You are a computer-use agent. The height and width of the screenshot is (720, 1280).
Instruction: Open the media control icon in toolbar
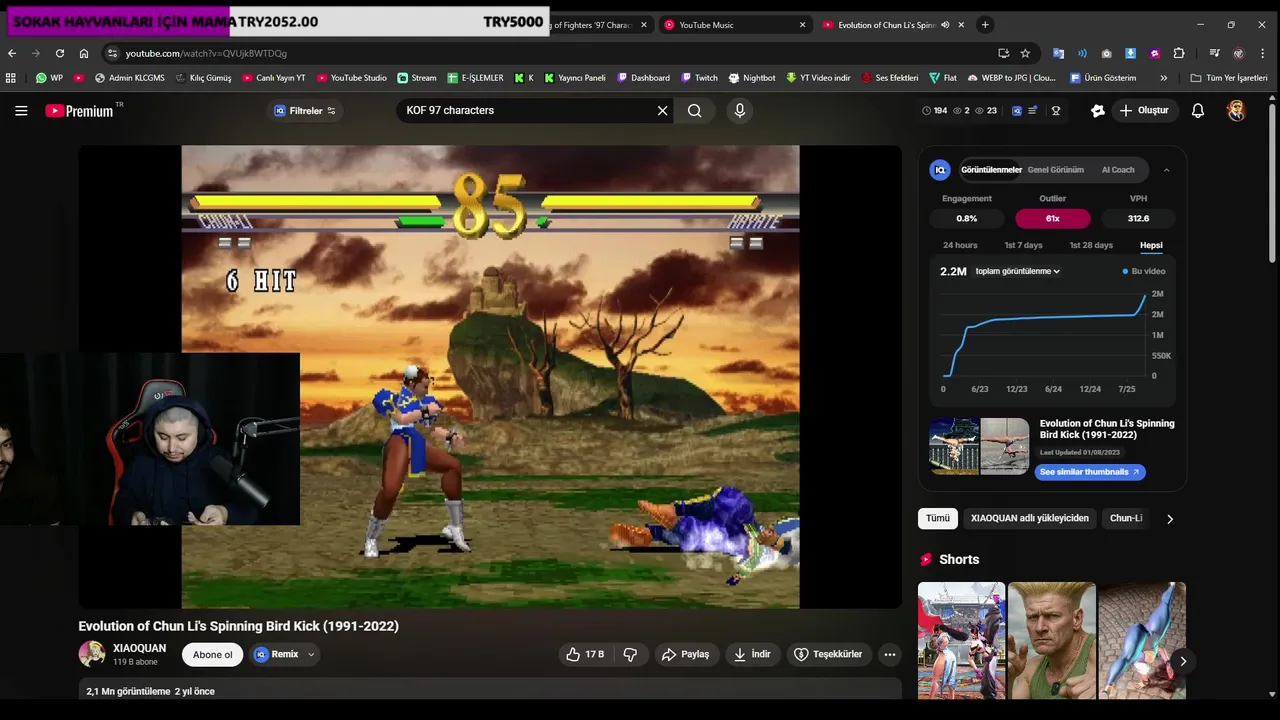pos(1214,53)
